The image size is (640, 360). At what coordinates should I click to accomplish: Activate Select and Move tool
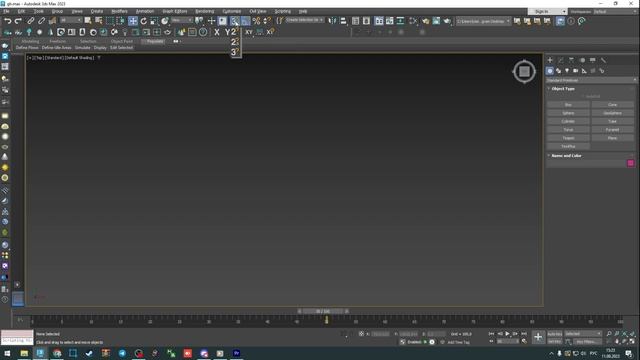133,21
